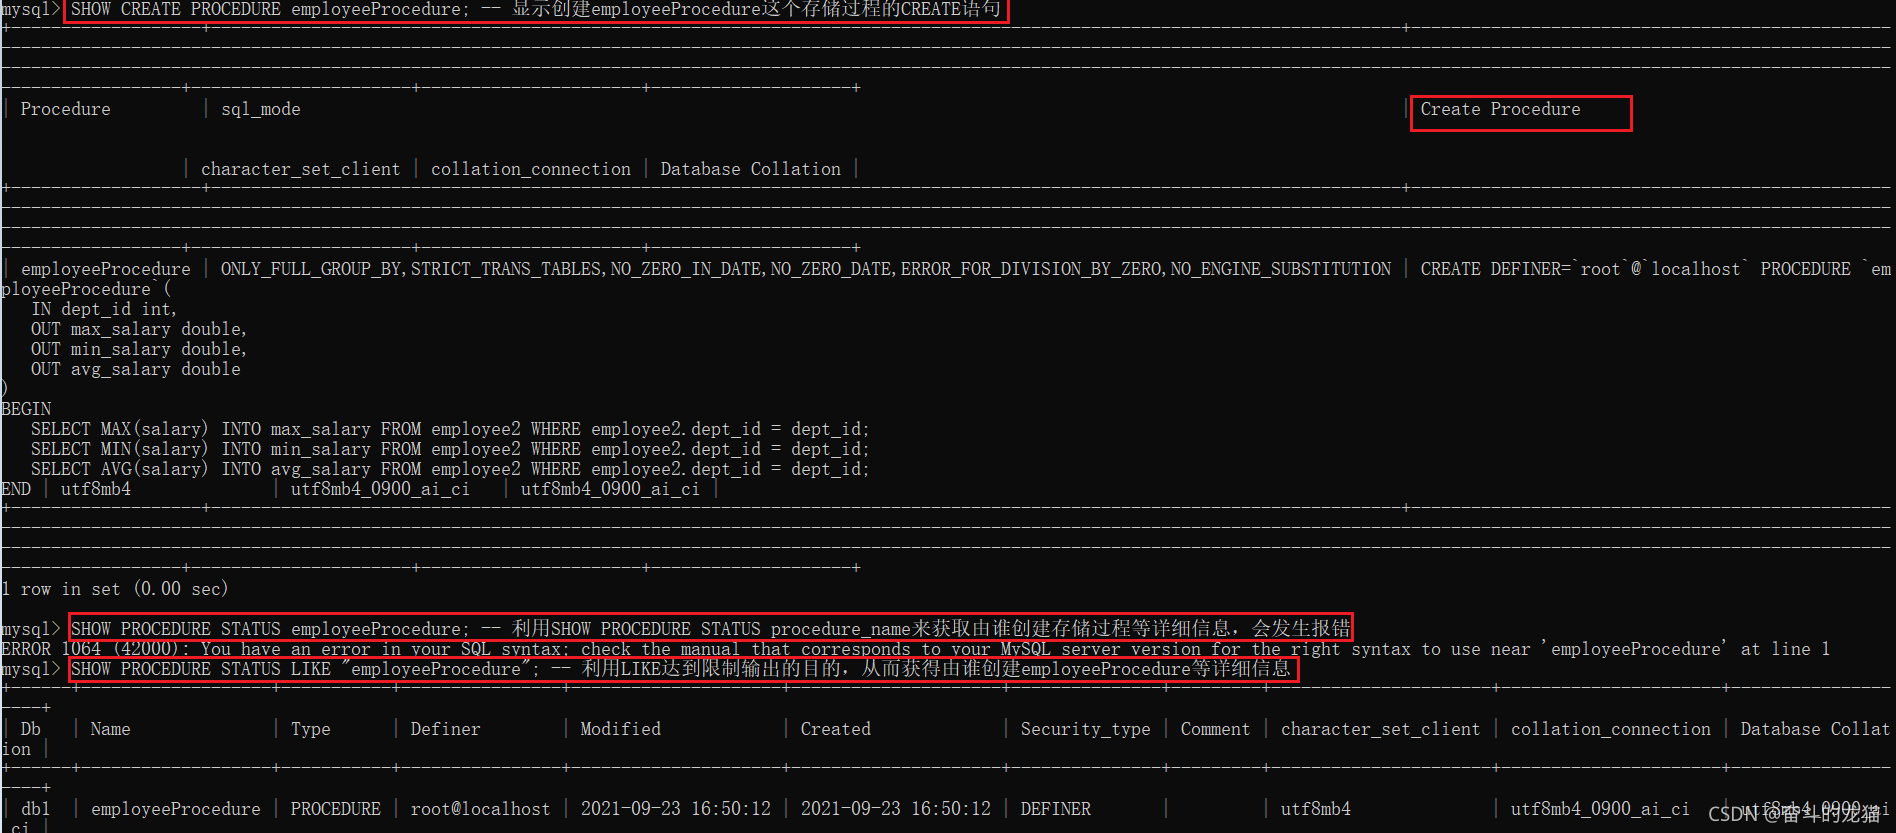Image resolution: width=1896 pixels, height=833 pixels.
Task: Click 'SHOW PROCEDURE STATUS employeeProcedure;' command
Action: pyautogui.click(x=269, y=629)
